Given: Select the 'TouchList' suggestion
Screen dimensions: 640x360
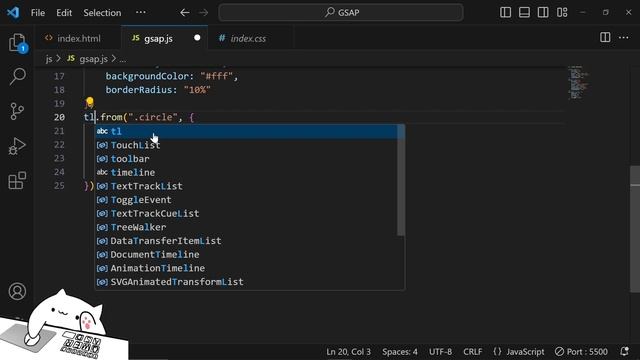Looking at the screenshot, I should [246, 145].
